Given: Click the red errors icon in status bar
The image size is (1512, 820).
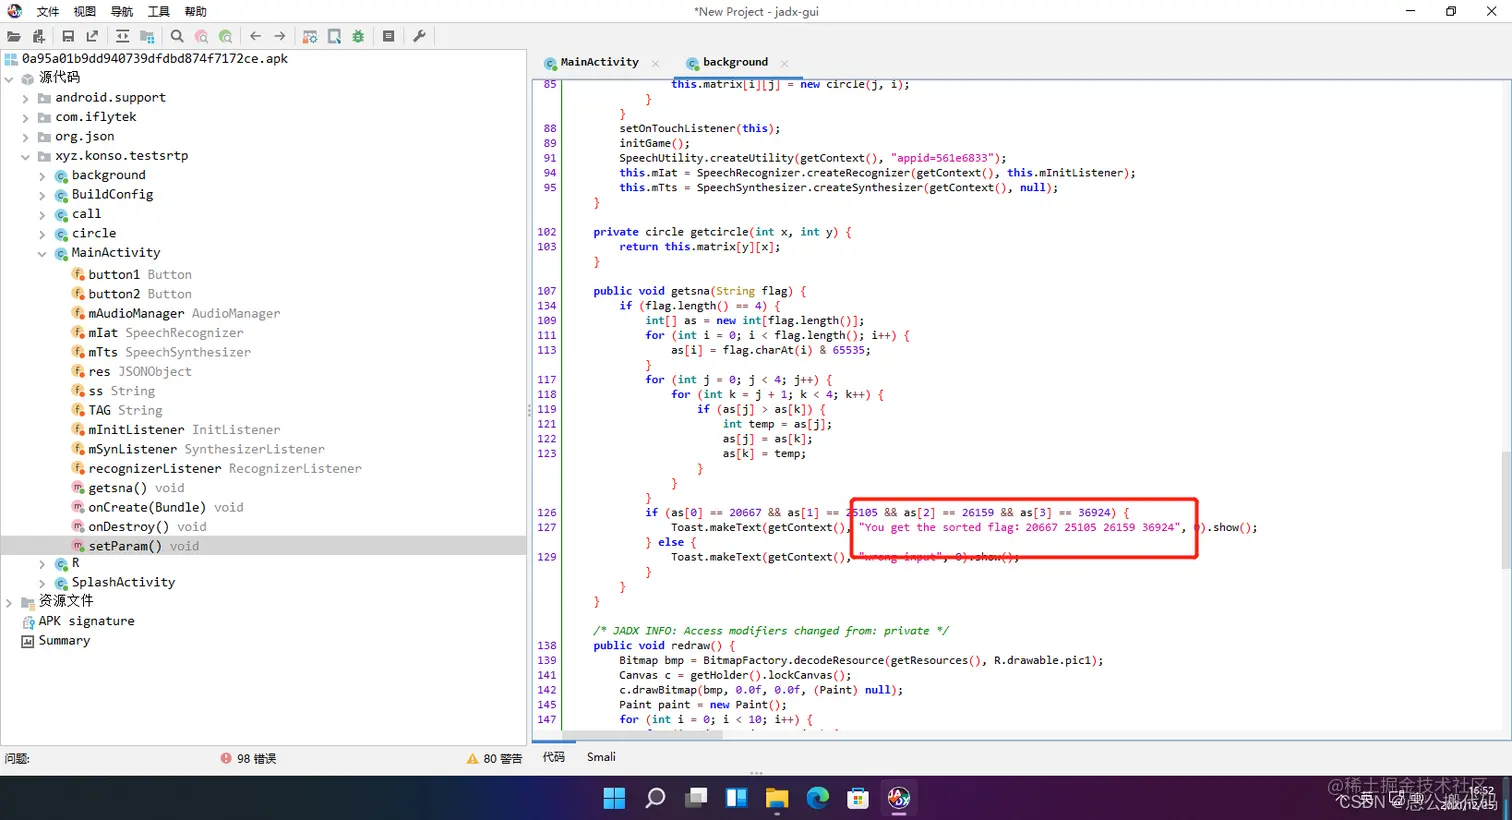Looking at the screenshot, I should 226,759.
